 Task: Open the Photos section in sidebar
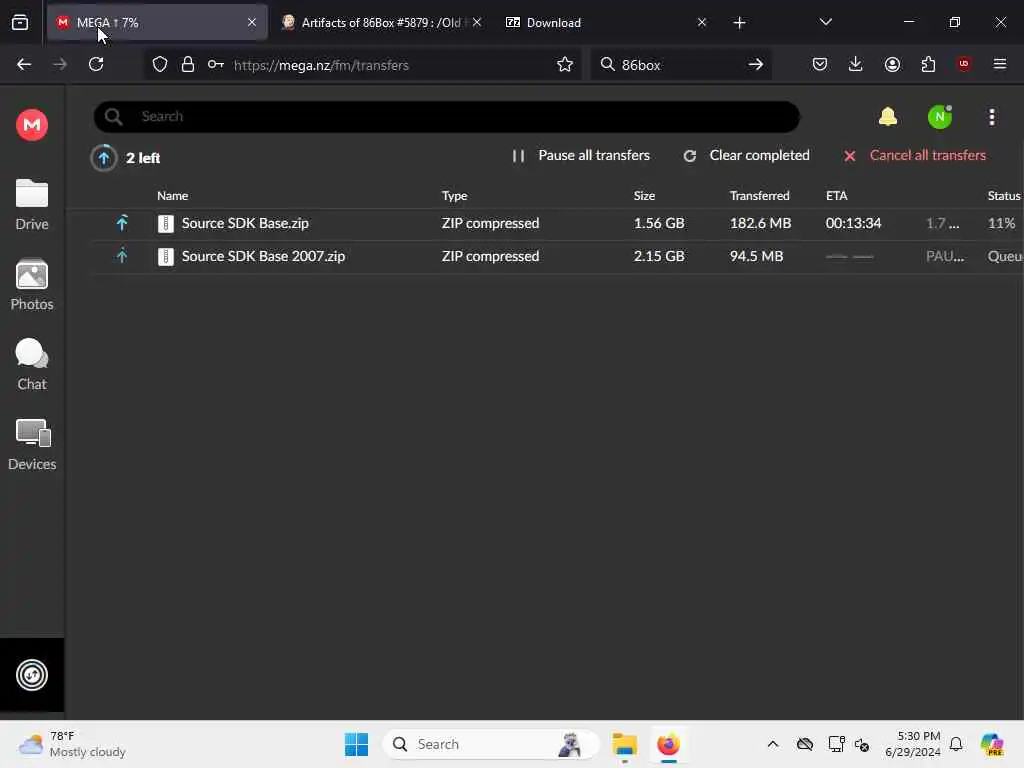[31, 285]
